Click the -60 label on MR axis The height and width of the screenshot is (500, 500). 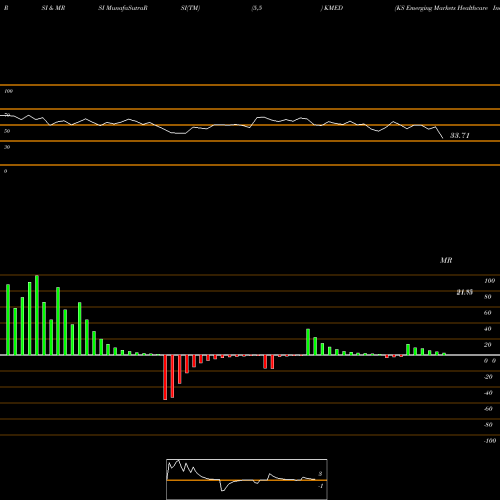(x=488, y=409)
